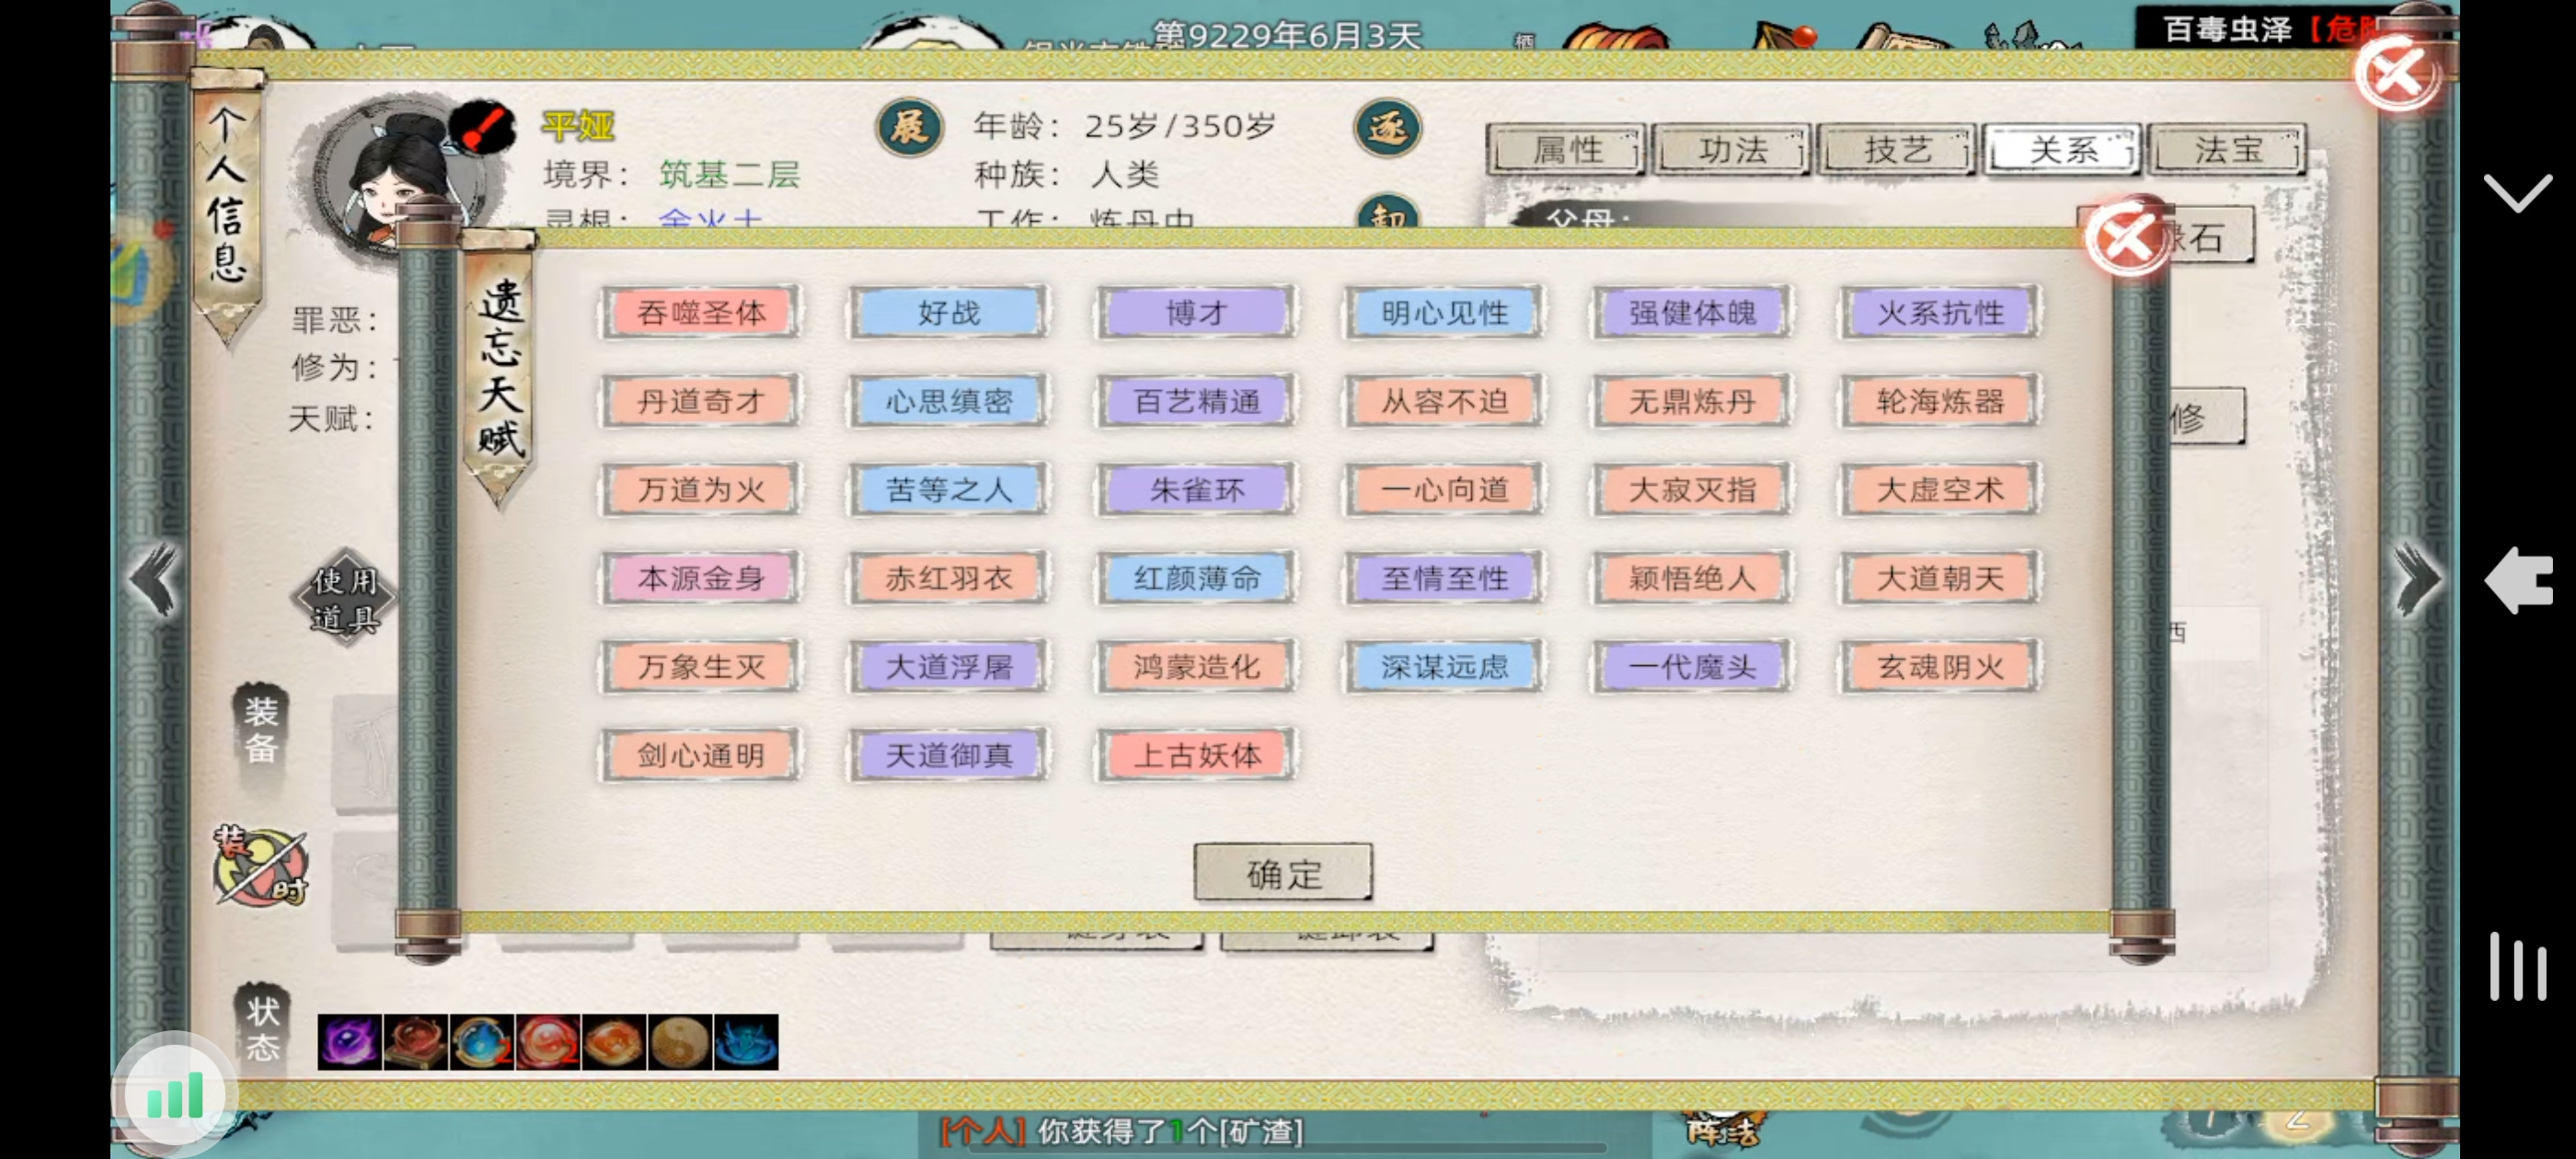Image resolution: width=2576 pixels, height=1159 pixels.
Task: Select the pink 本源金身 talent swatch
Action: 701,578
